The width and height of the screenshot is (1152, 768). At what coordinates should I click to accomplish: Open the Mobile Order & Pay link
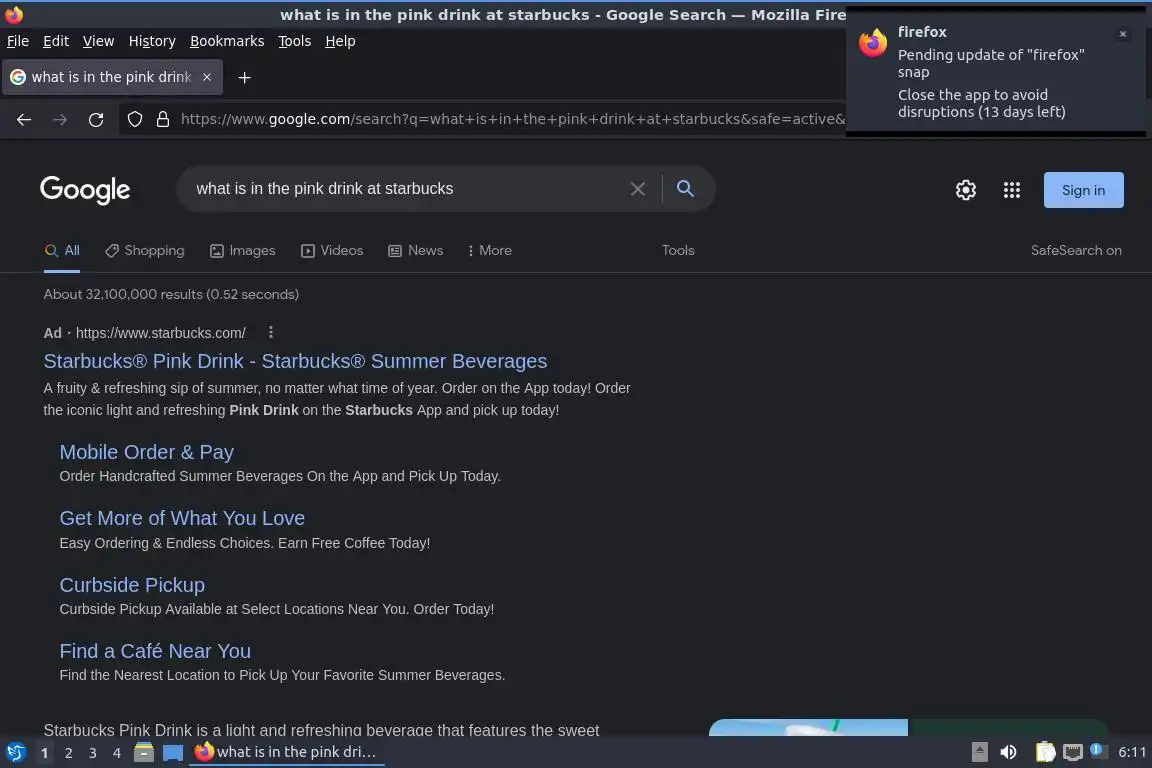point(147,452)
